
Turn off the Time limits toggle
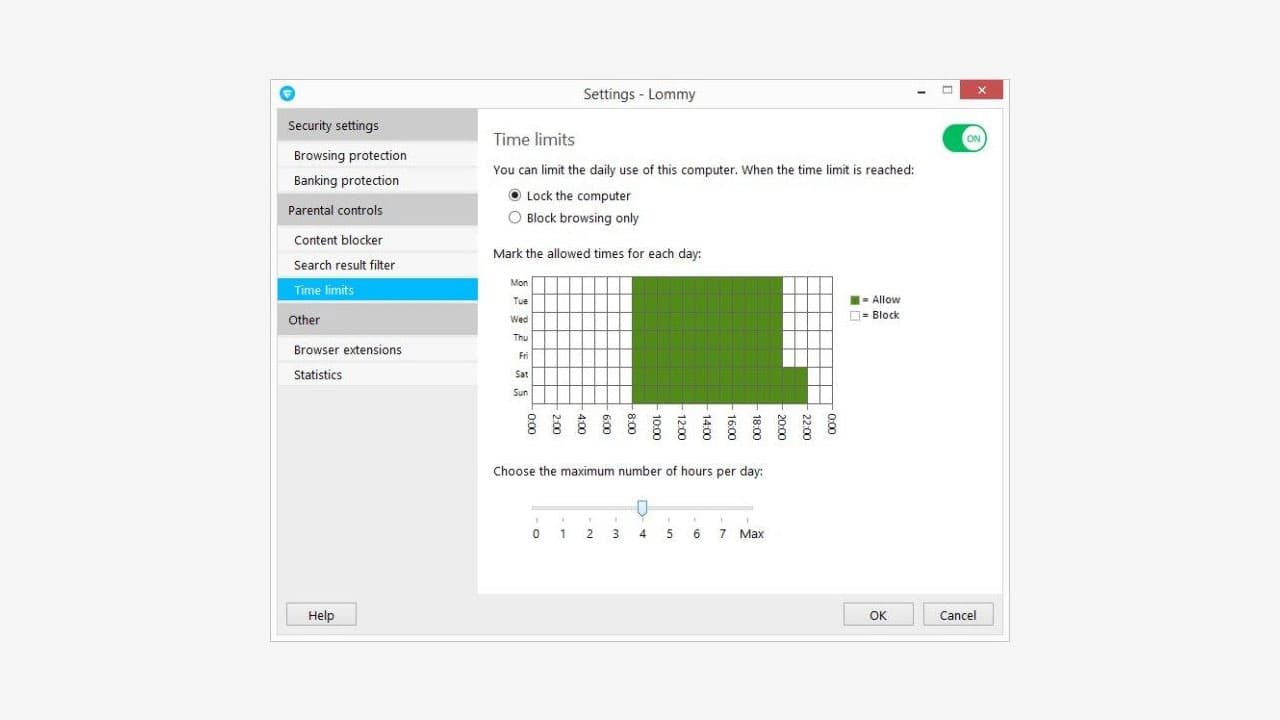[963, 138]
